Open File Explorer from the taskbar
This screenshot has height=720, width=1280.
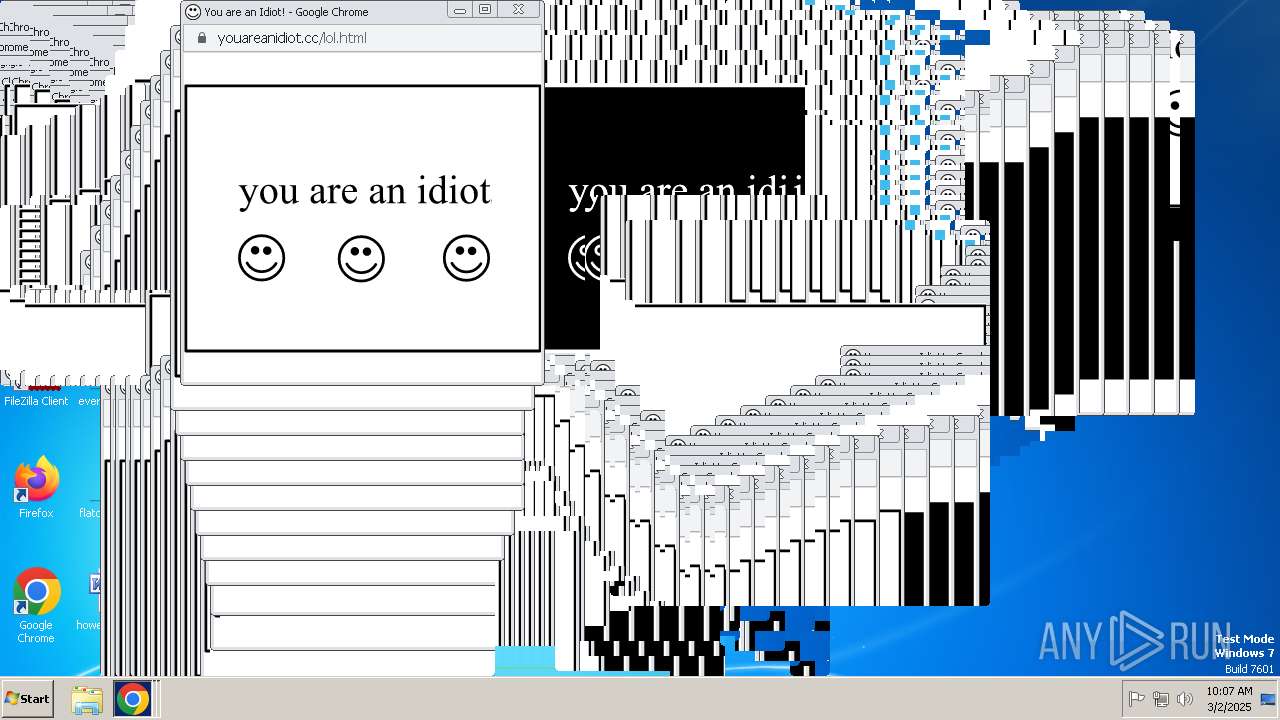pyautogui.click(x=87, y=699)
